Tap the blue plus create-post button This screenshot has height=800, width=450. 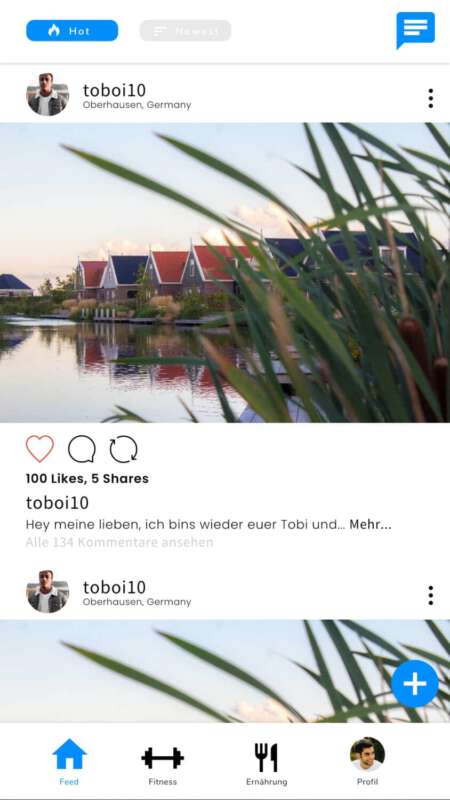coord(415,684)
